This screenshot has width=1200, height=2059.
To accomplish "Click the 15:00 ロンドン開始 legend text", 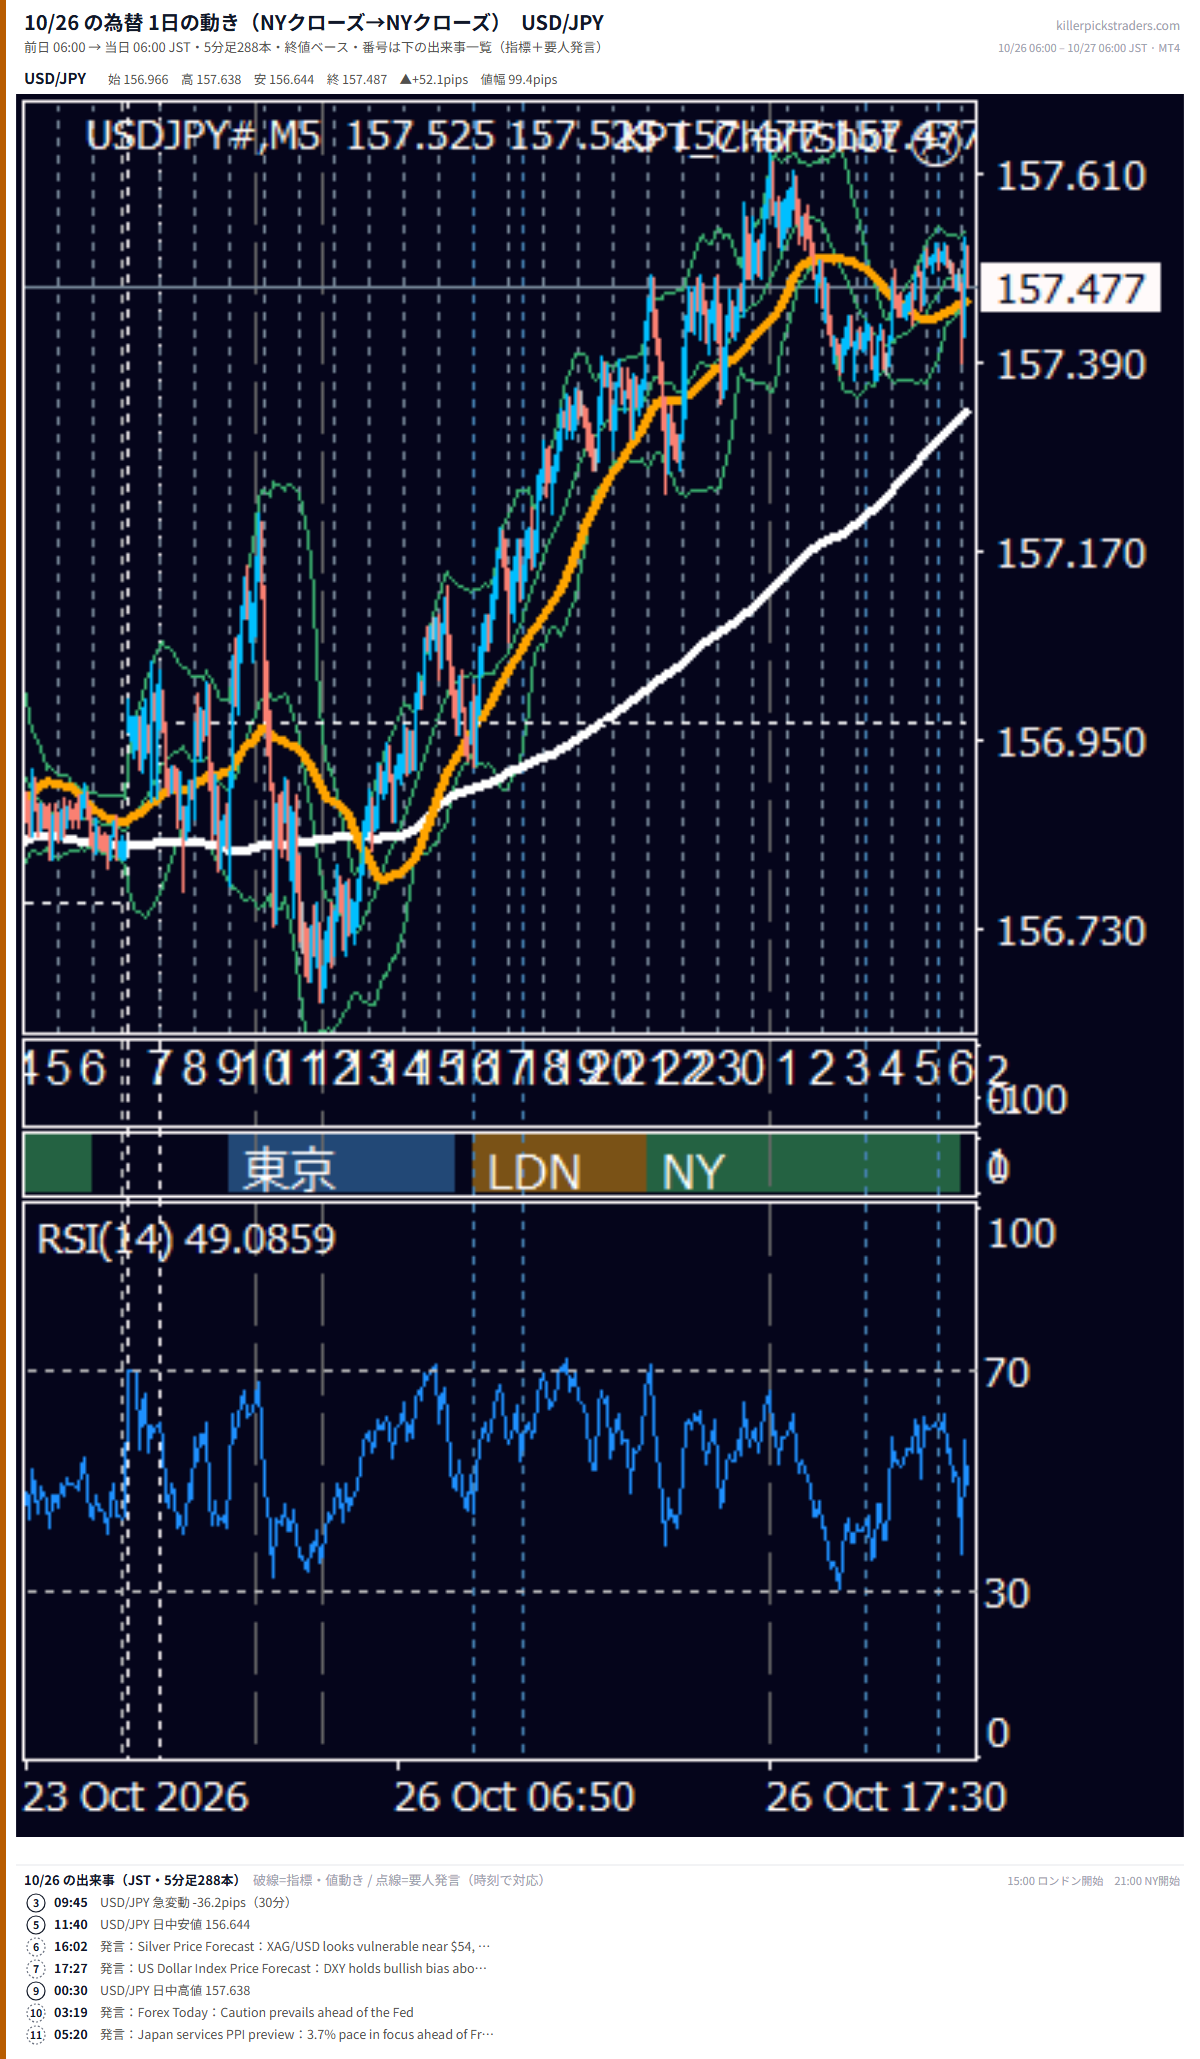I will tap(1055, 1881).
